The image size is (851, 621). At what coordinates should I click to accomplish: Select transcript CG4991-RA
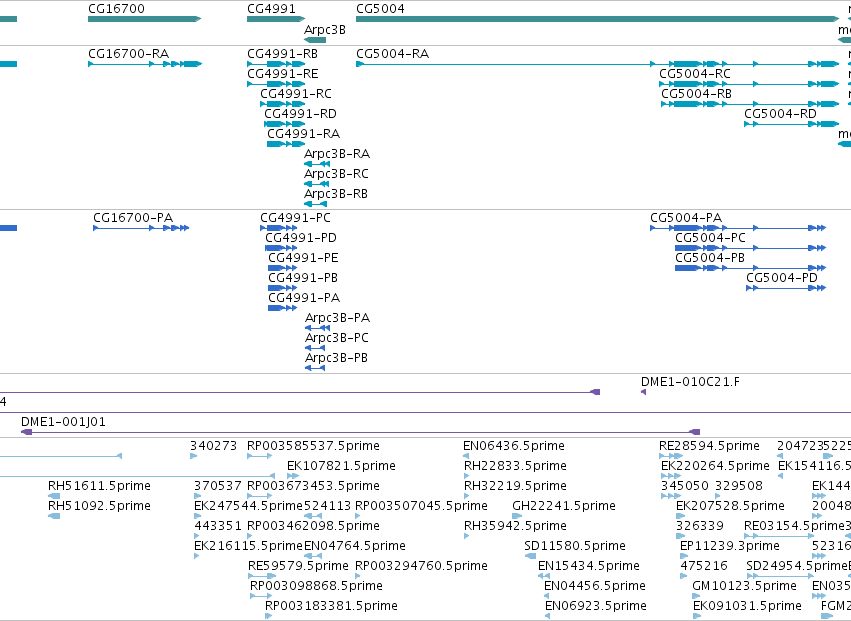[303, 134]
